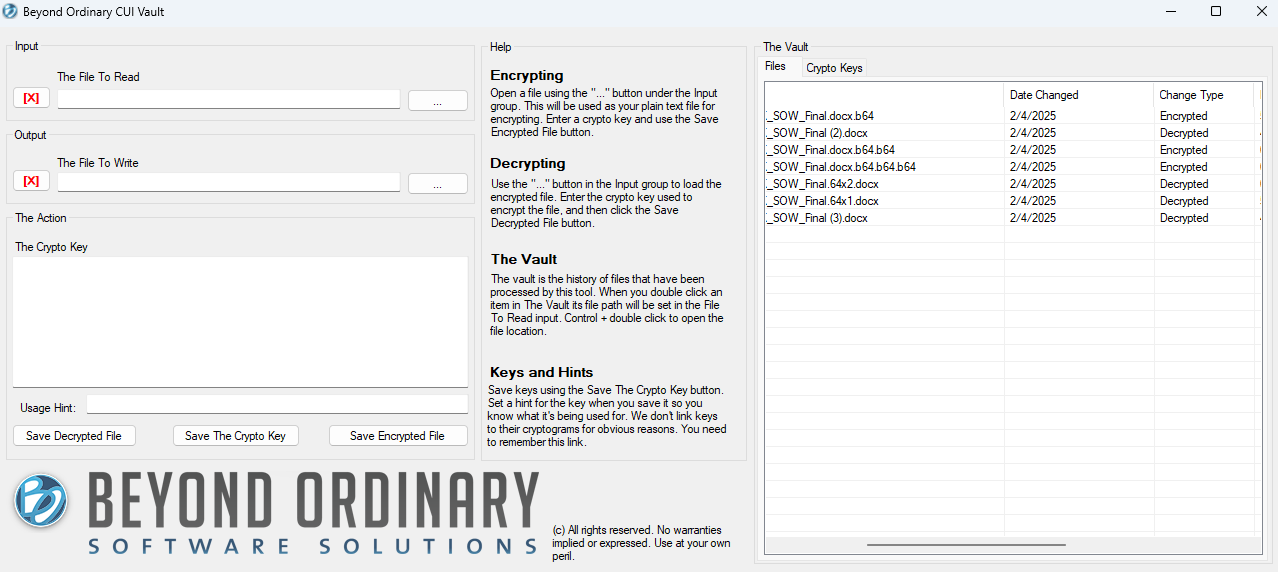Image resolution: width=1278 pixels, height=572 pixels.
Task: Focus the Crypto Key text area
Action: [240, 321]
